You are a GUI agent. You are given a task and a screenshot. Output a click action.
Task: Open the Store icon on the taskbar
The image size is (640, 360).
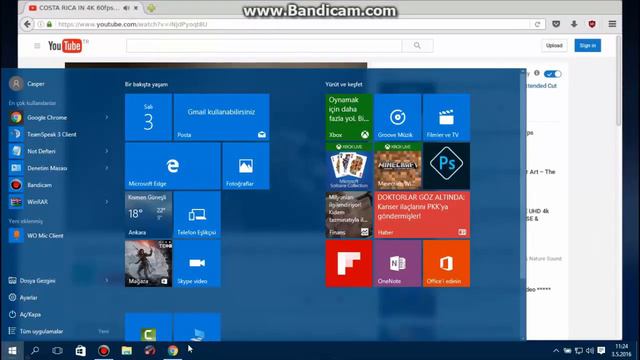coord(80,351)
